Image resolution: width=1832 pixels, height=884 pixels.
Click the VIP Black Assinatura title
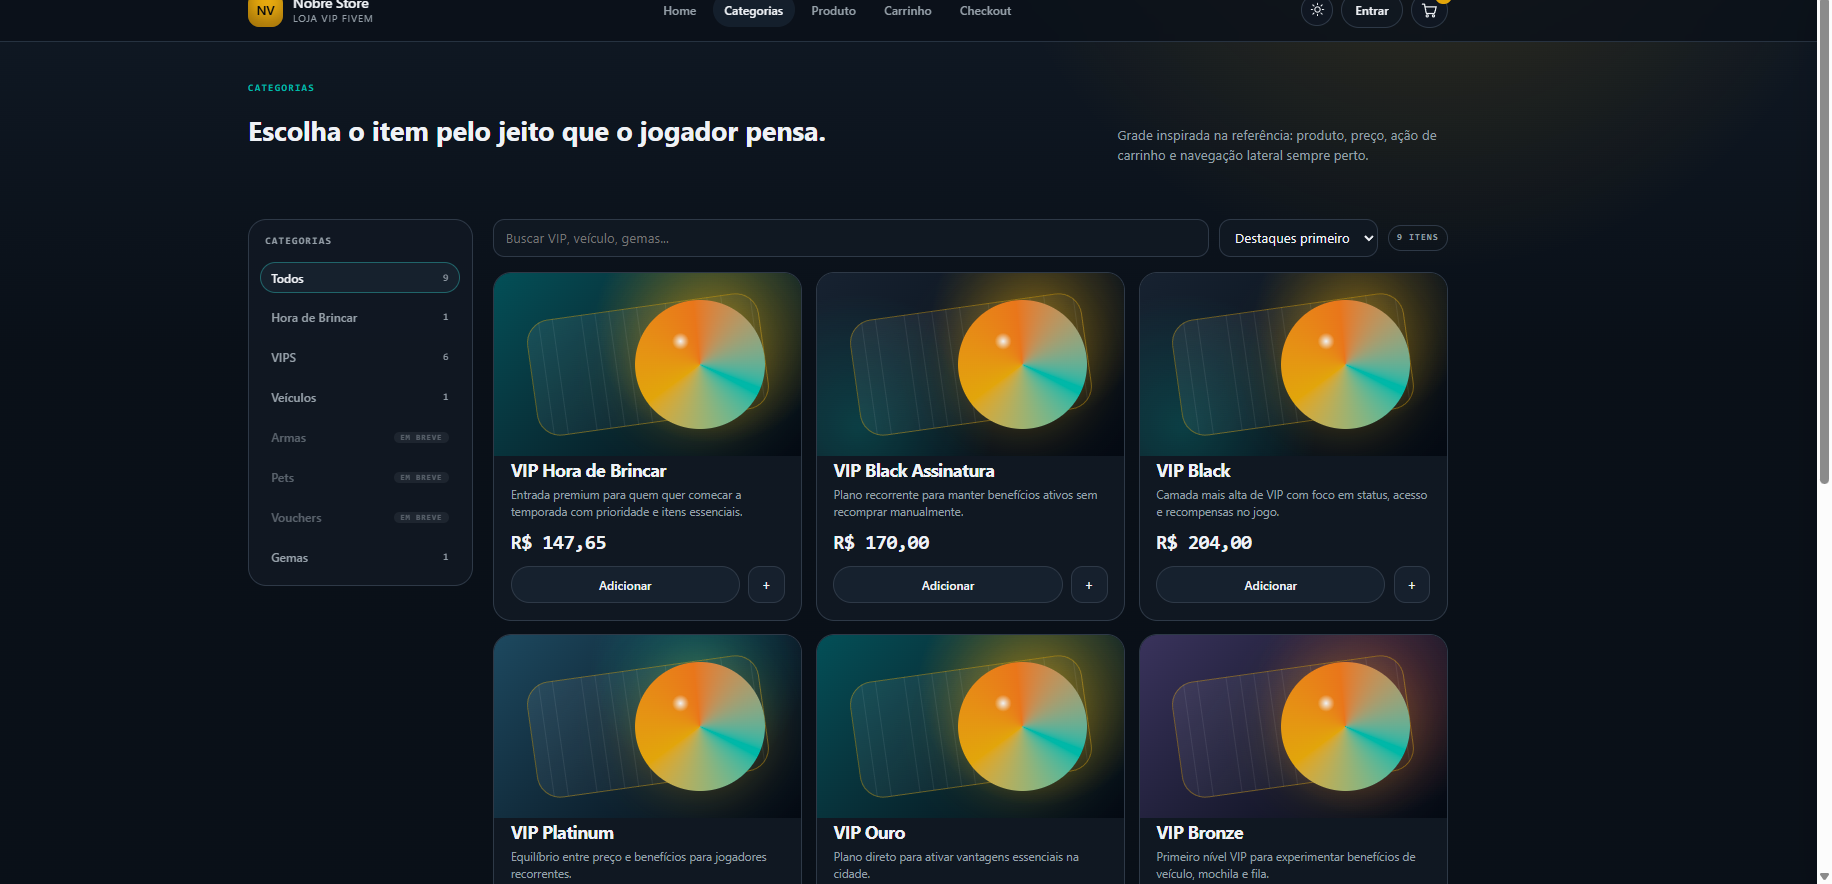point(914,471)
